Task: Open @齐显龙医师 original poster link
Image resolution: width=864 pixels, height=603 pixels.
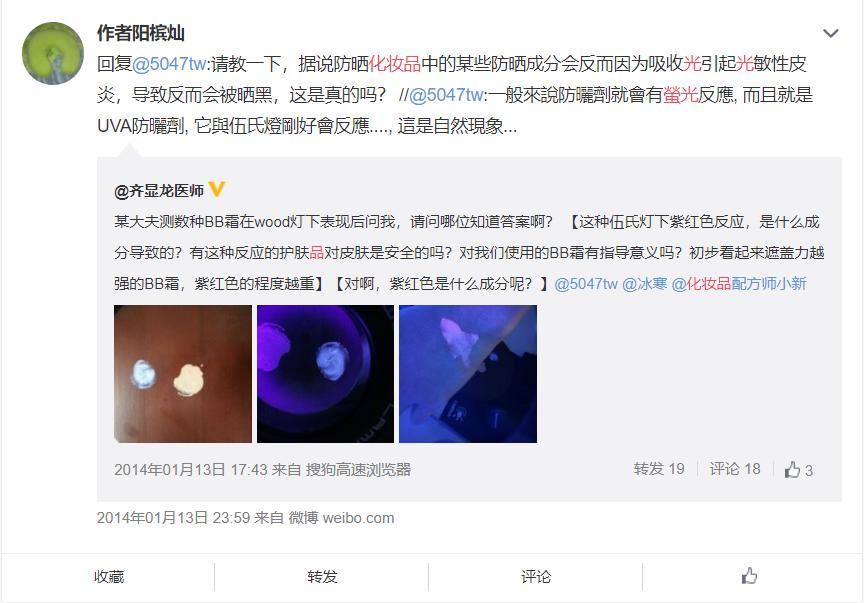Action: (x=159, y=191)
